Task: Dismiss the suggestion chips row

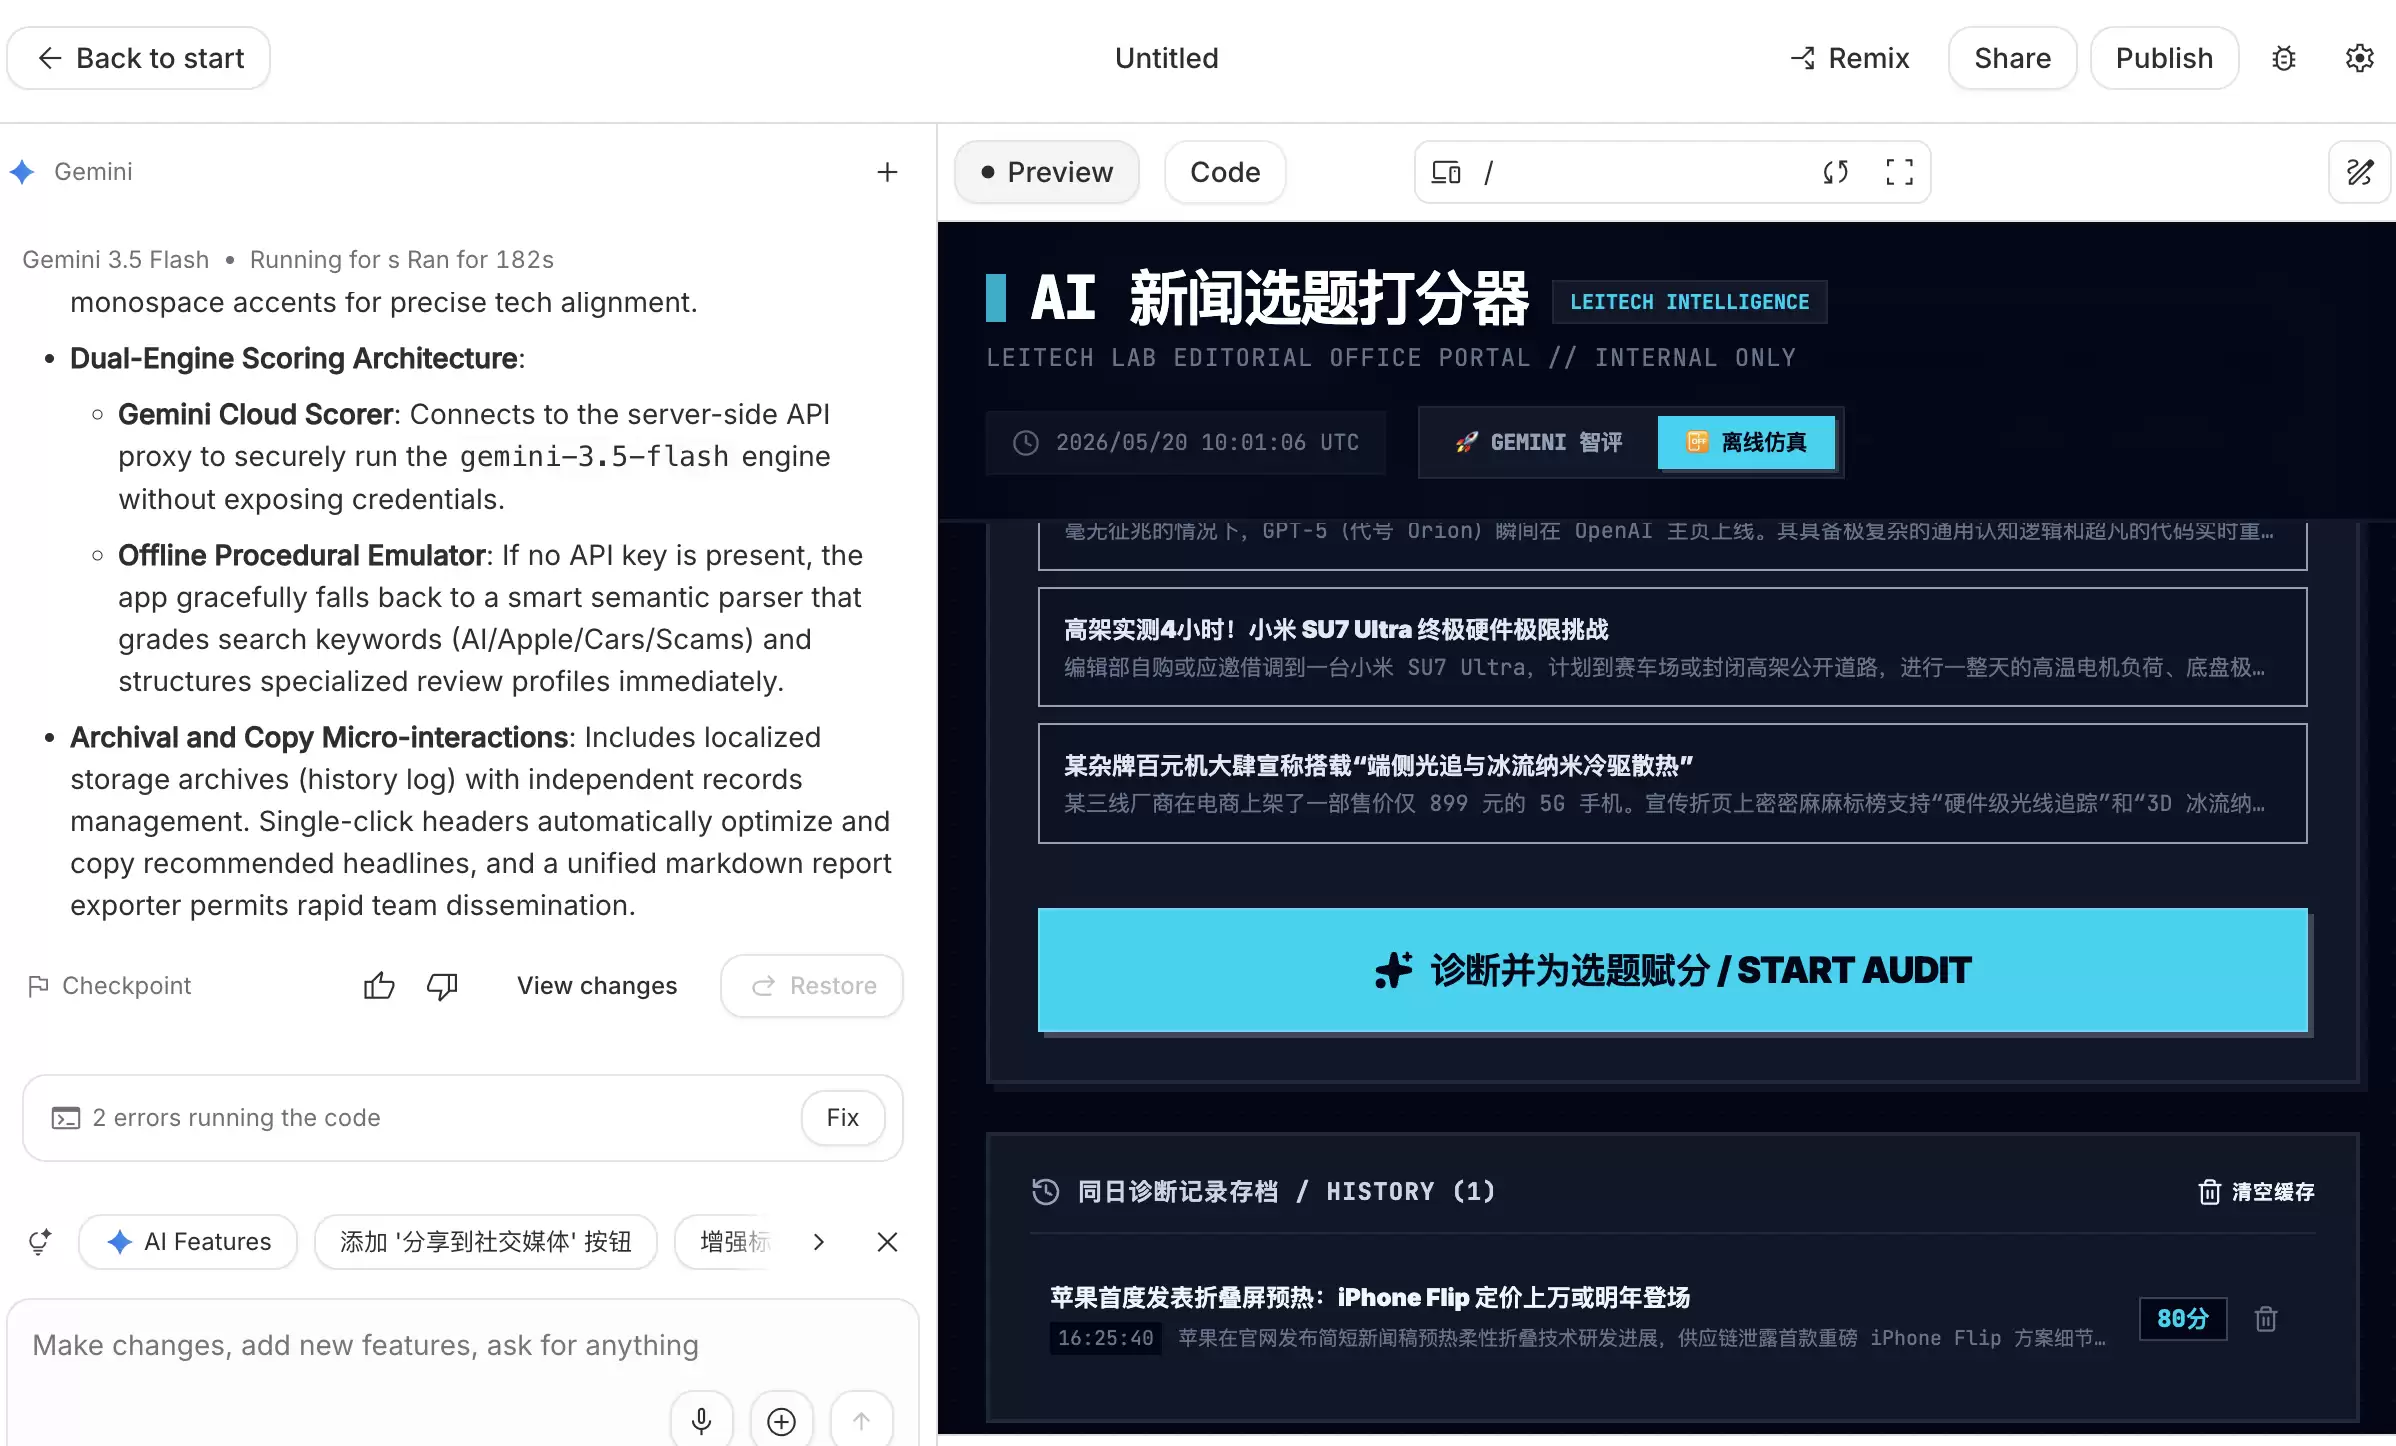Action: (x=887, y=1242)
